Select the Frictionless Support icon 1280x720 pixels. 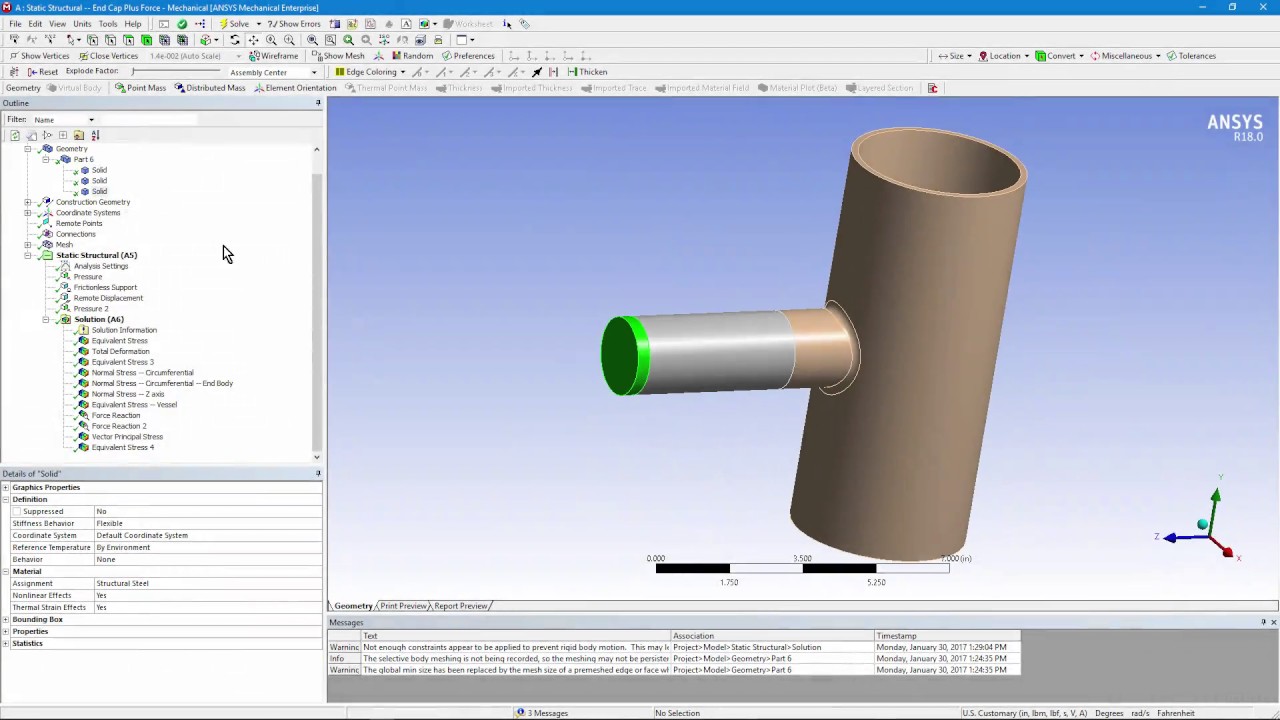point(65,288)
